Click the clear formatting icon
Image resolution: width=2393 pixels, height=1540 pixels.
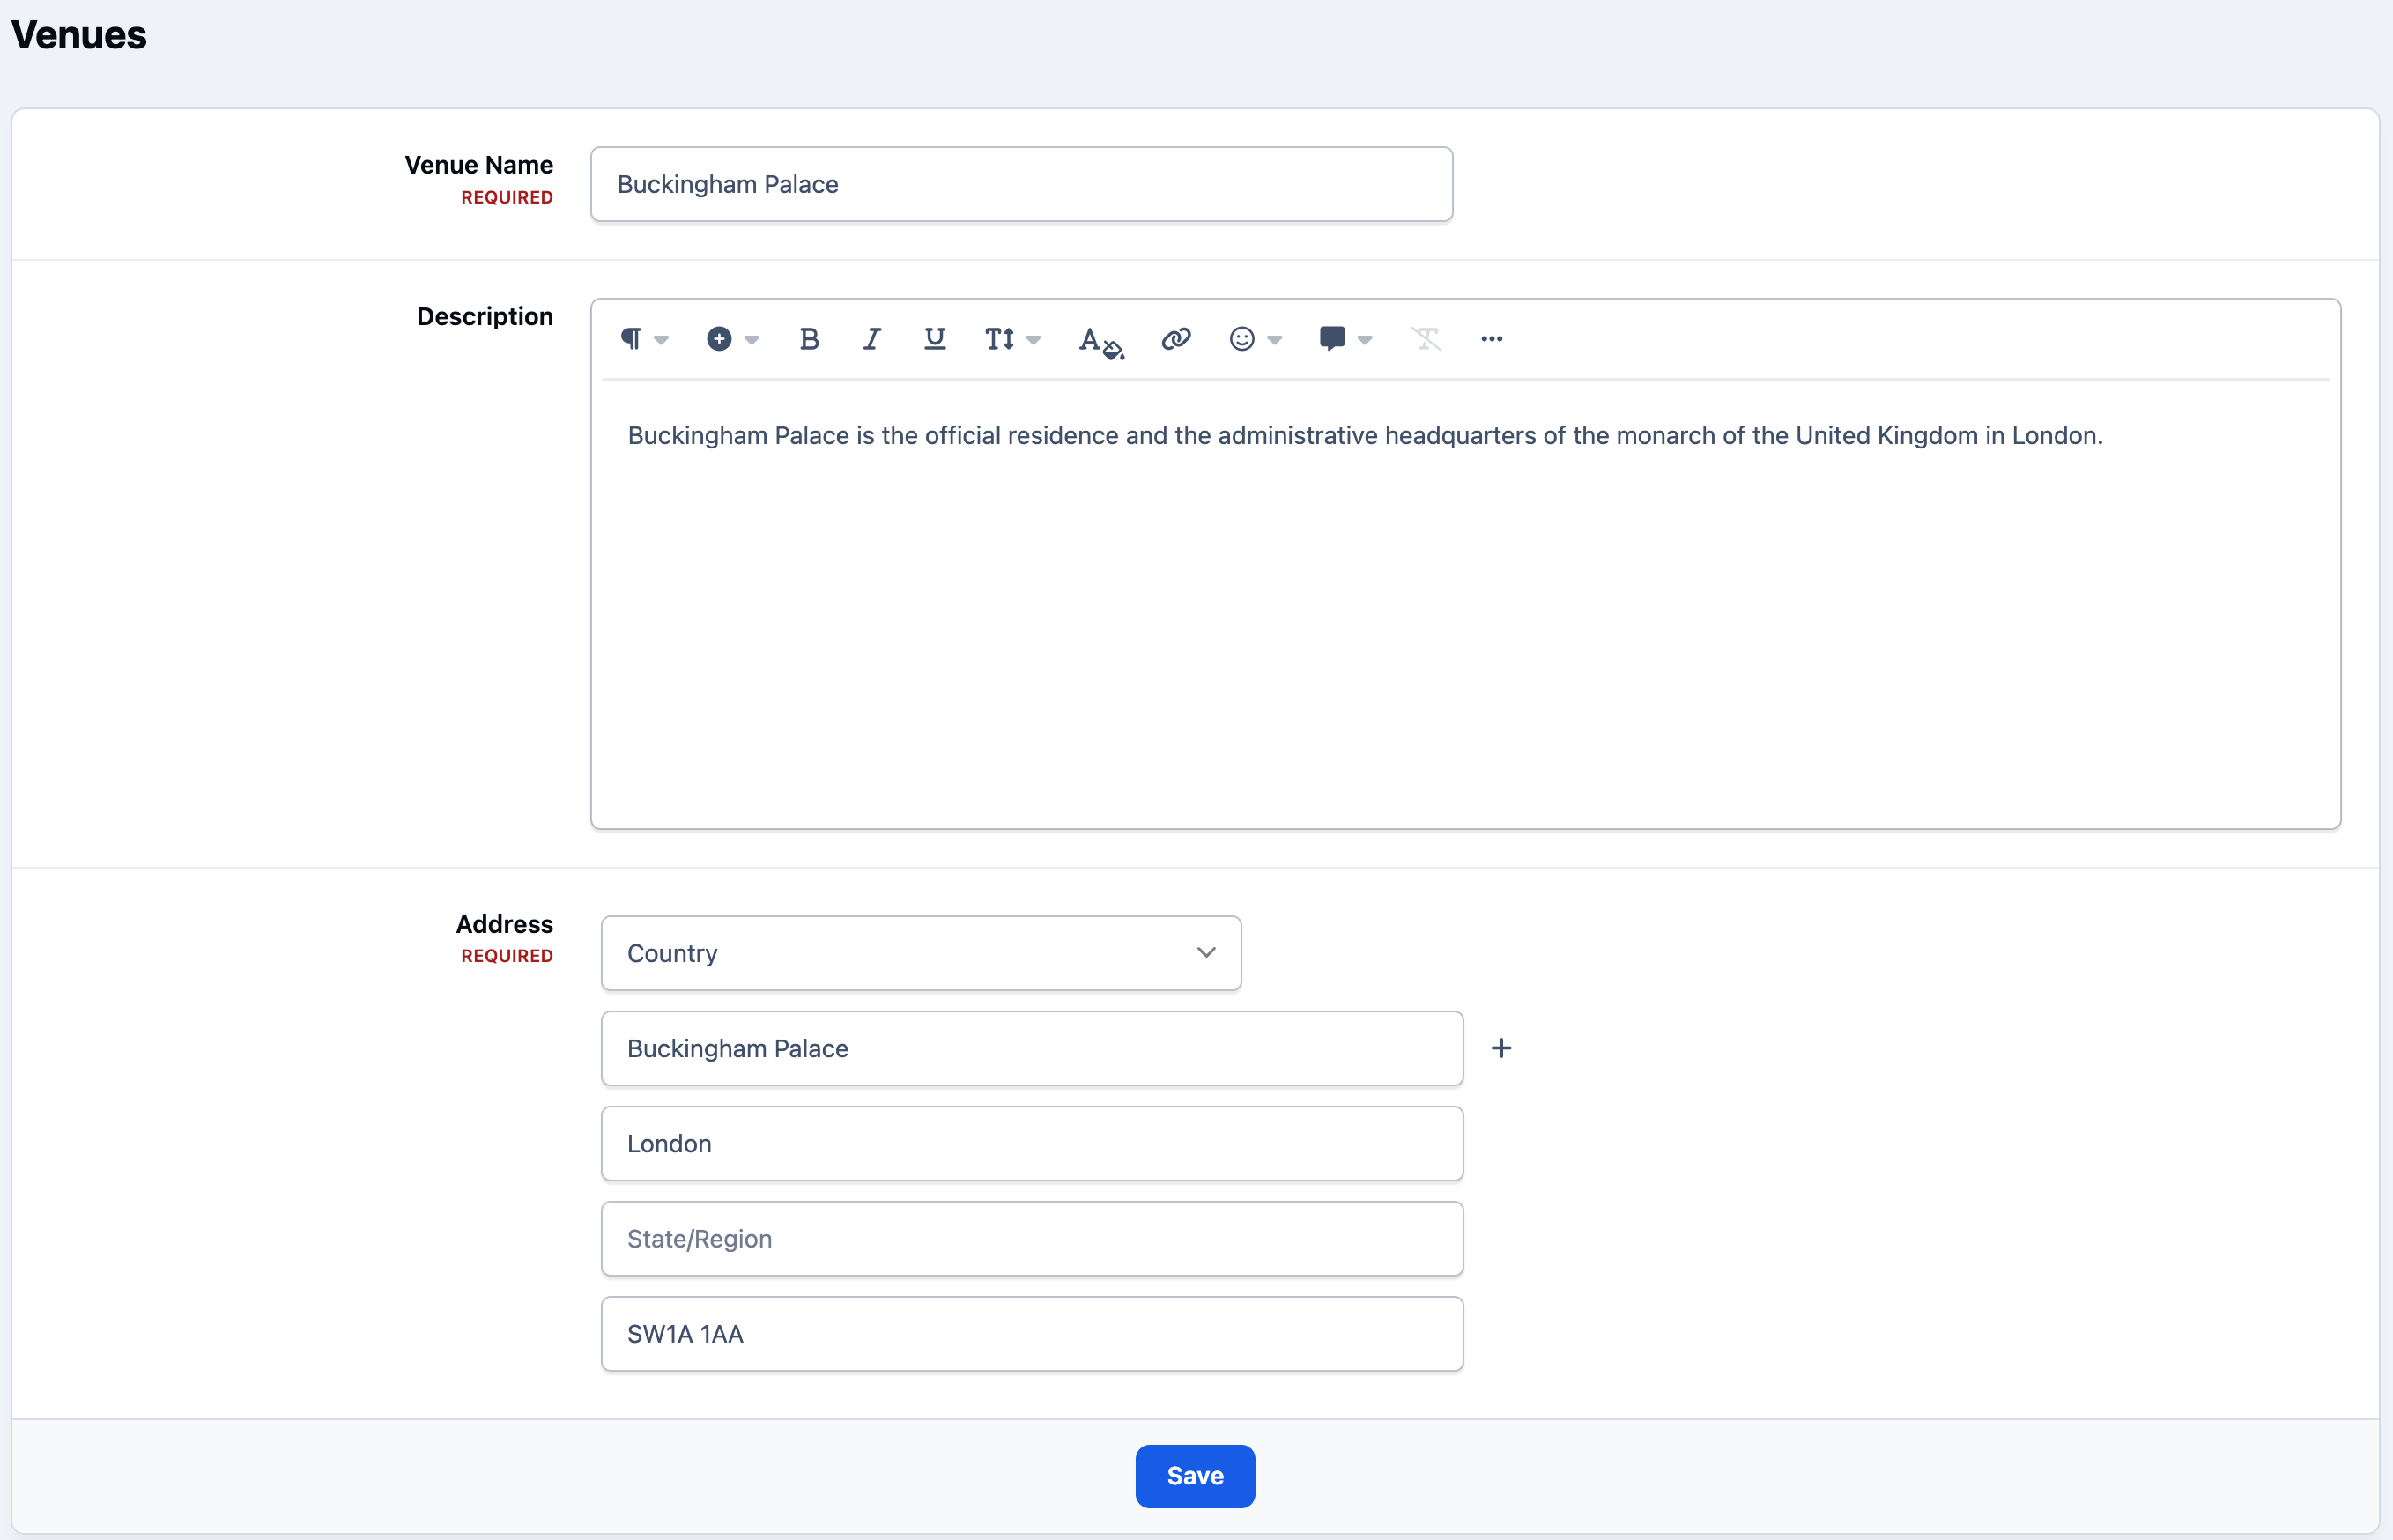1426,339
